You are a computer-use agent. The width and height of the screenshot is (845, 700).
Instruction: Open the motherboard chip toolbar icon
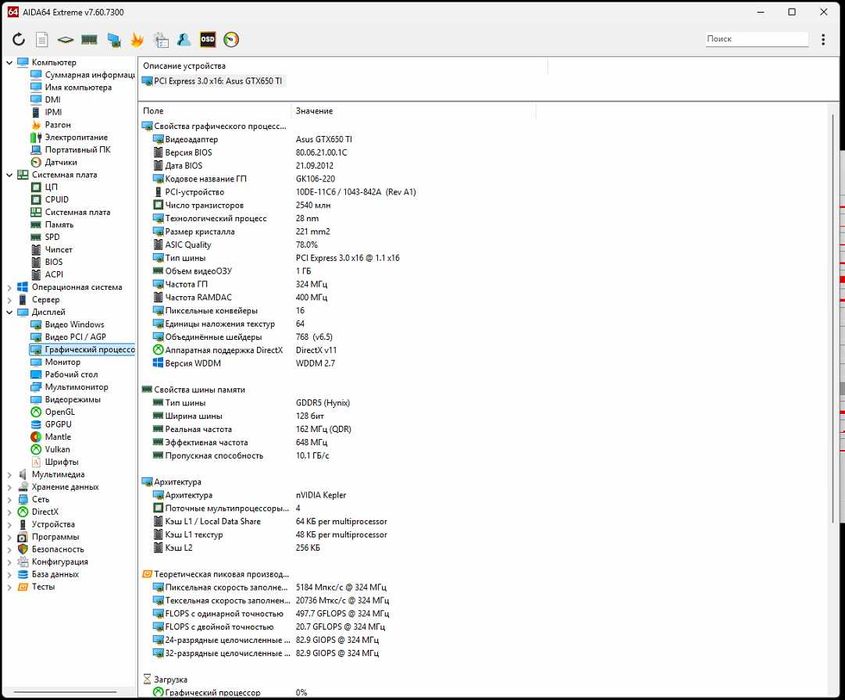click(65, 39)
